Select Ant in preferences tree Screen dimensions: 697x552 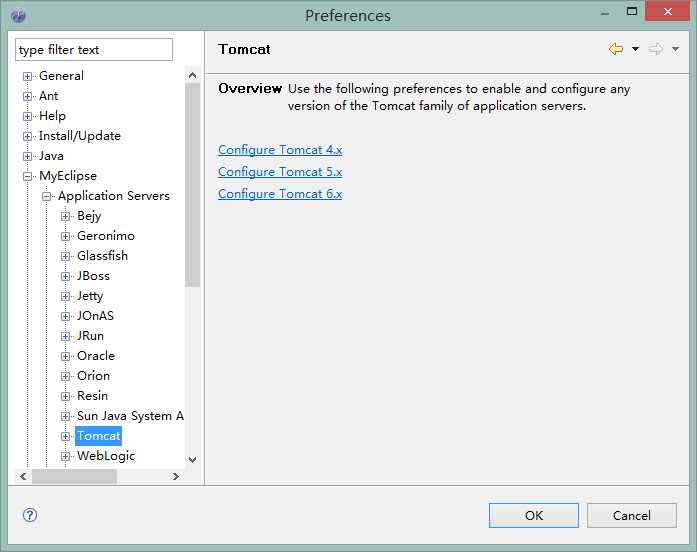pos(48,96)
